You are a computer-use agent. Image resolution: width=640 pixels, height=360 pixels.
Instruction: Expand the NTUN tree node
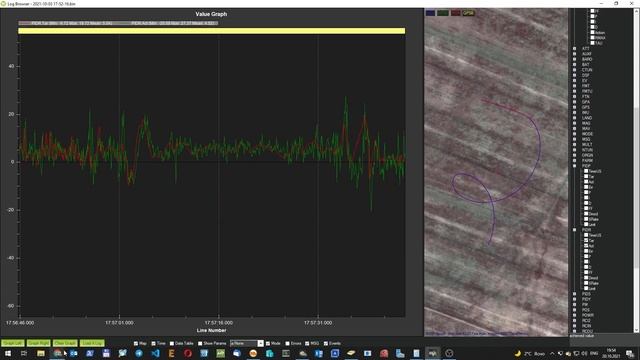[x=575, y=149]
